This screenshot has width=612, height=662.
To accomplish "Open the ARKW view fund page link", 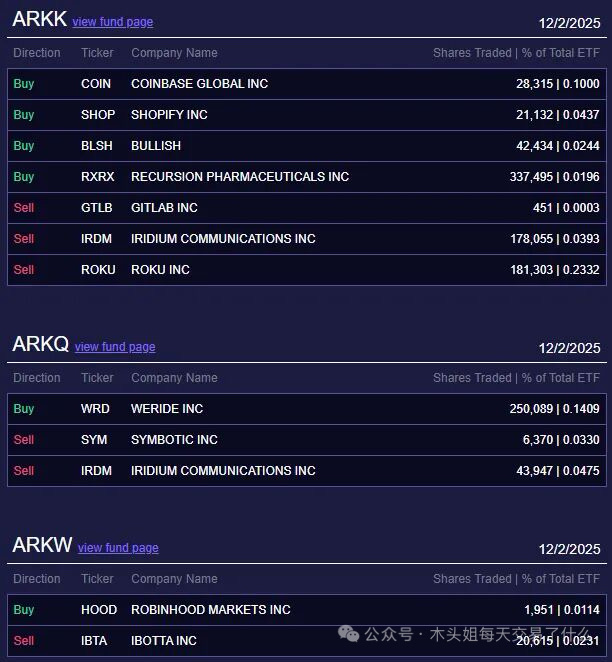I will pos(118,548).
